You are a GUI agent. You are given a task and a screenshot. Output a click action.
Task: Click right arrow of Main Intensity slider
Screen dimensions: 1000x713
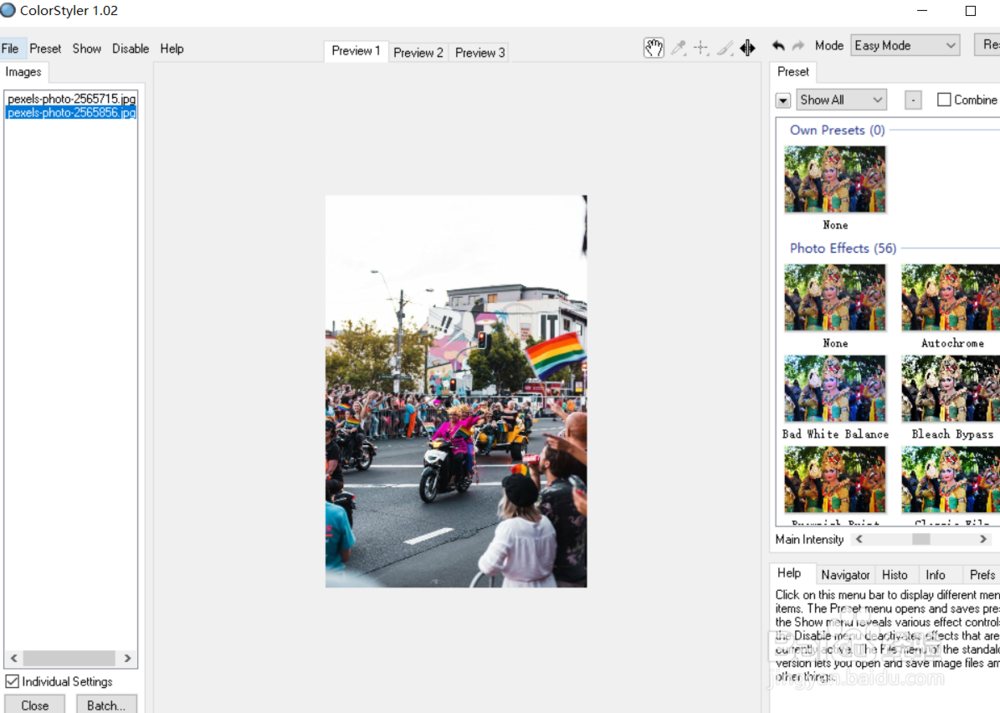click(x=983, y=539)
